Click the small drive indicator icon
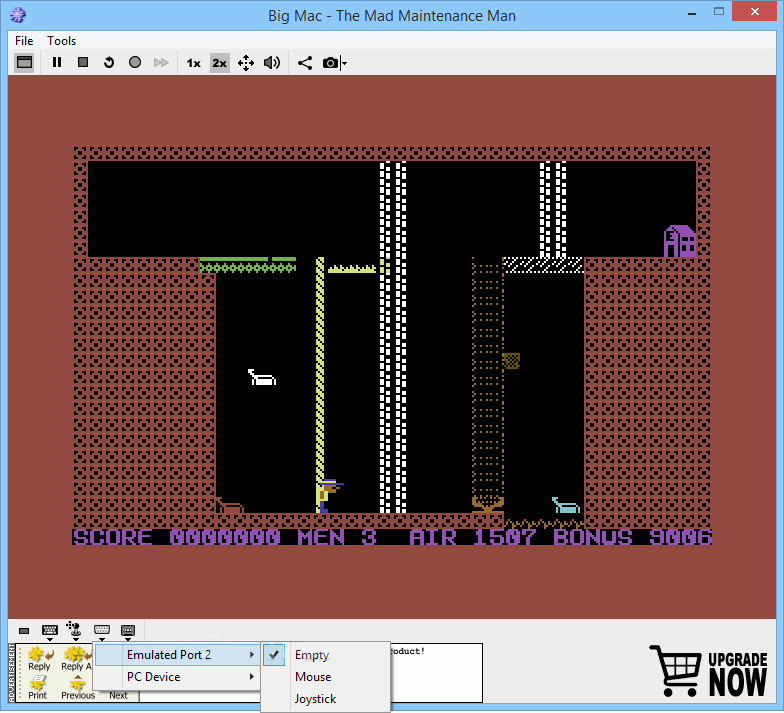This screenshot has width=784, height=713. (24, 631)
